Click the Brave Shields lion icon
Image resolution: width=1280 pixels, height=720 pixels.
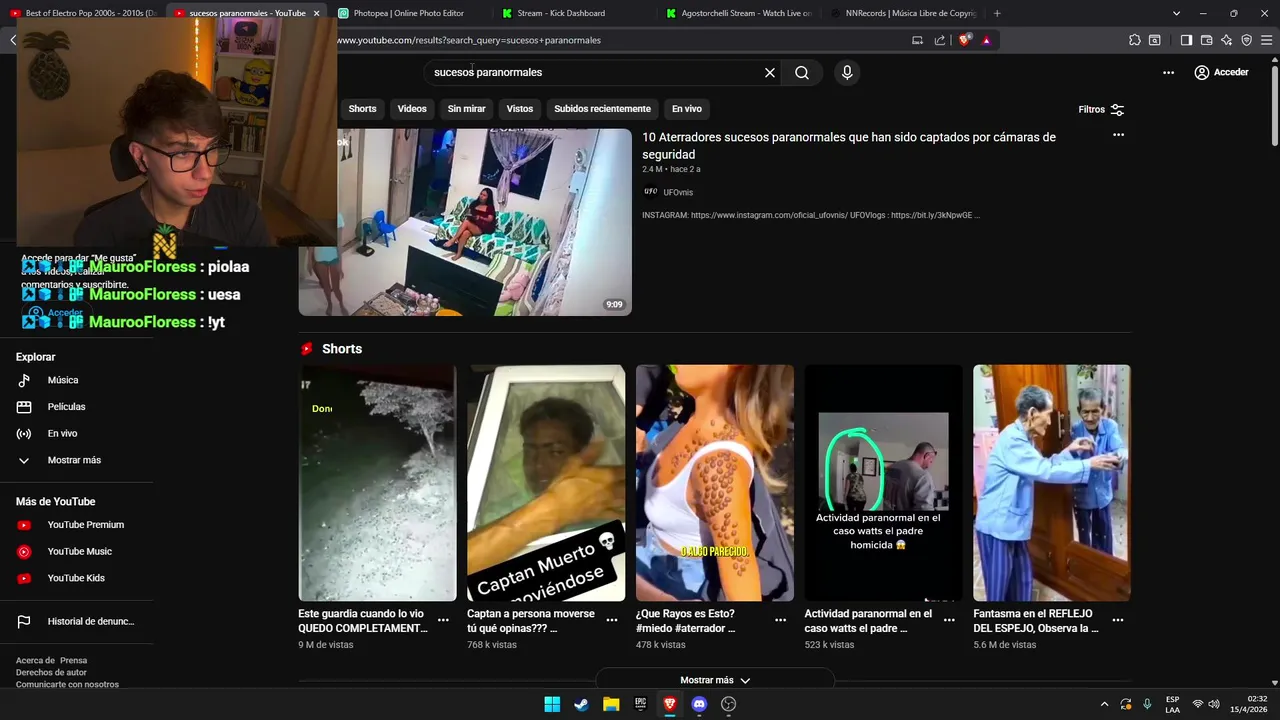[x=964, y=40]
